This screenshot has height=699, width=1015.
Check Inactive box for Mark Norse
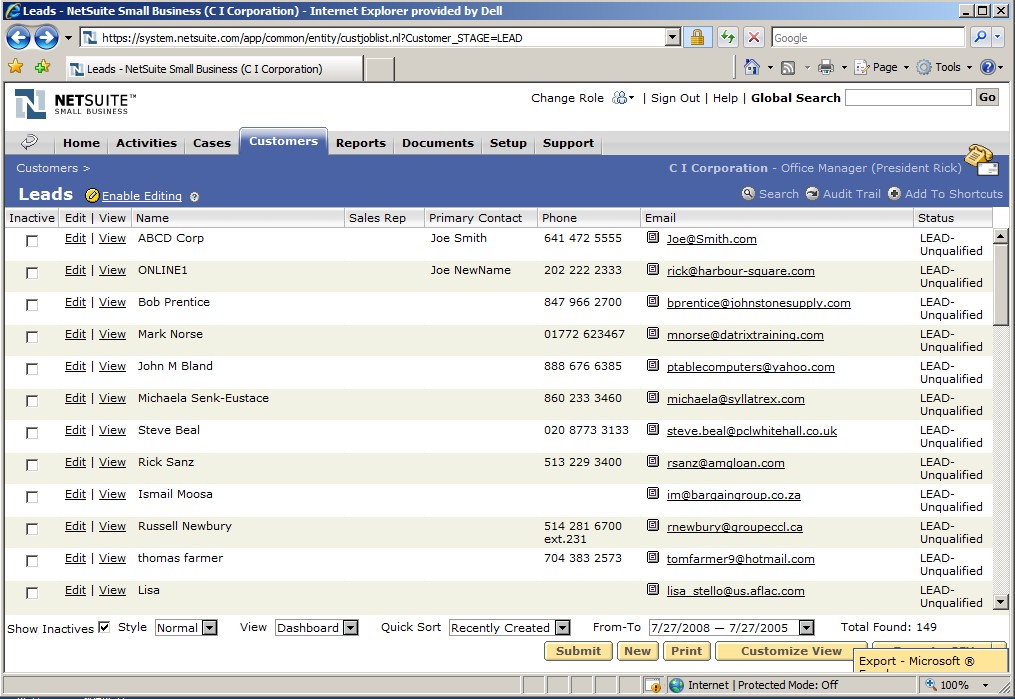32,337
